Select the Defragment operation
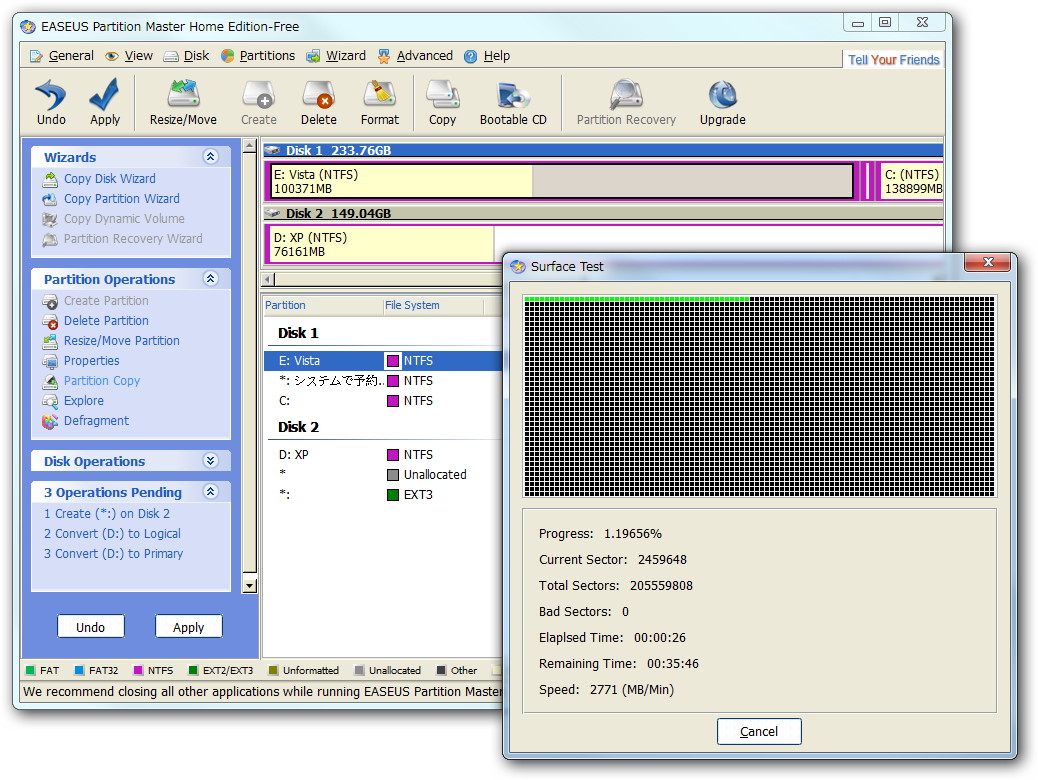This screenshot has width=1038, height=780. click(98, 420)
